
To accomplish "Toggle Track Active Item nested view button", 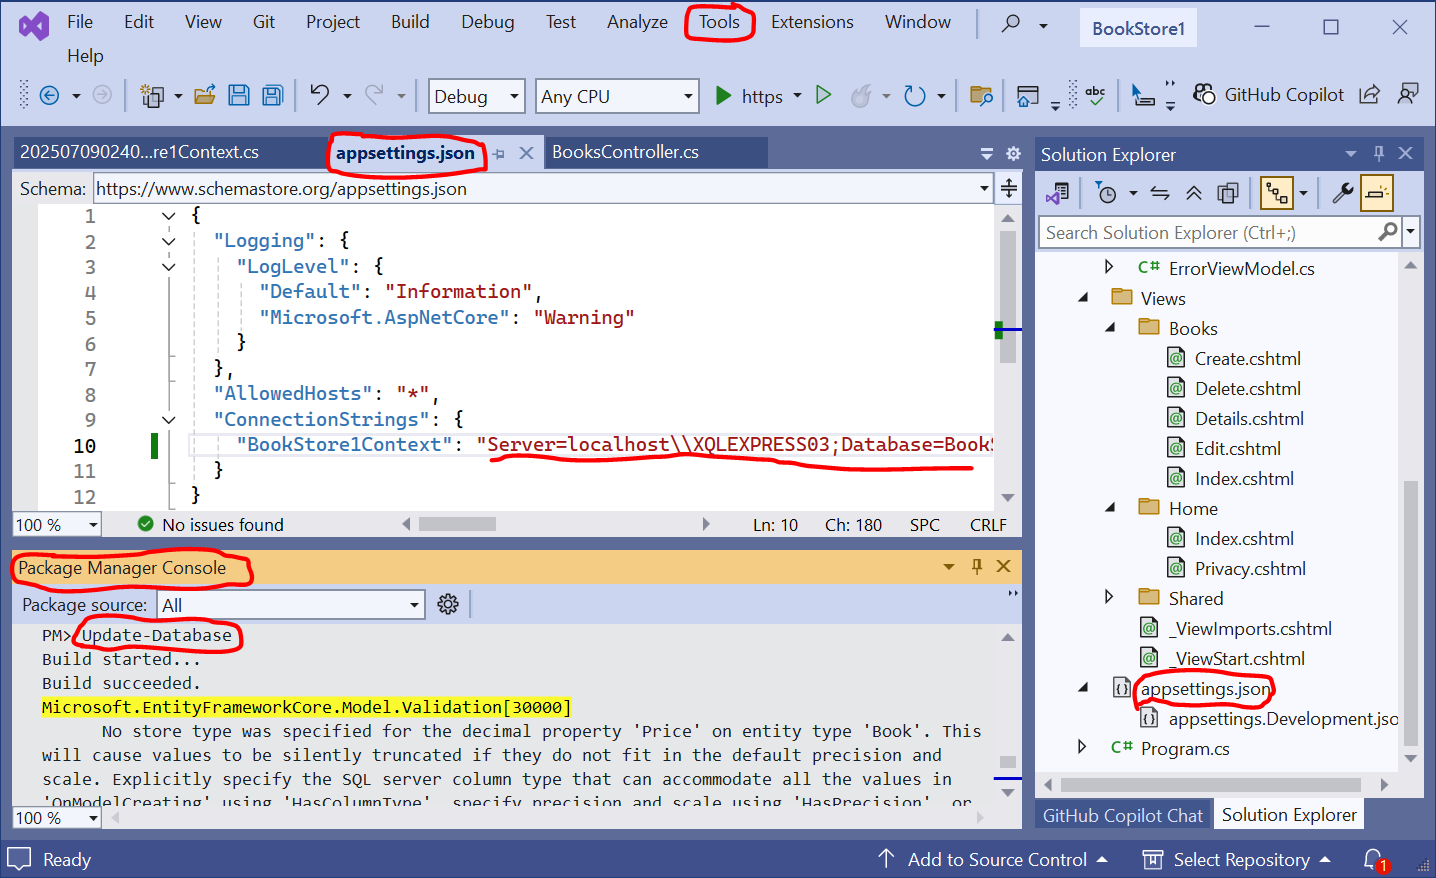I will 1277,193.
